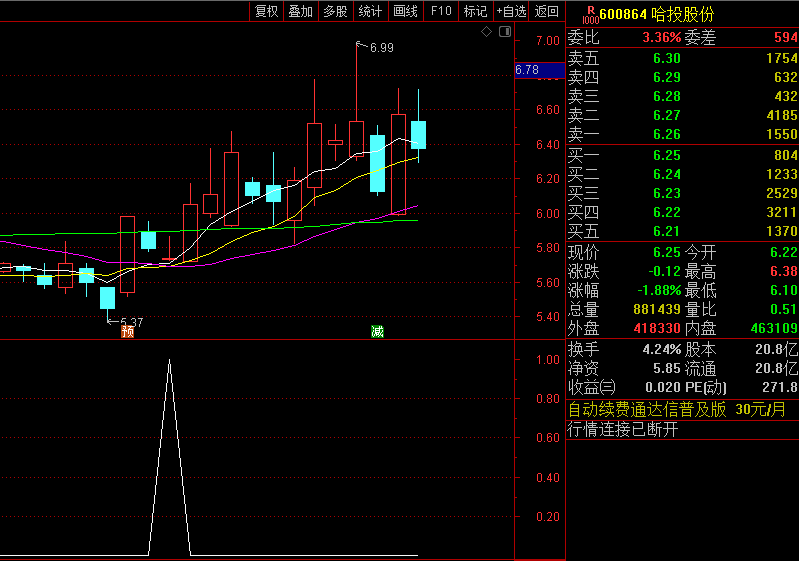Click the 自动续费通达信普及版 promotion link
This screenshot has height=561, width=799.
coord(647,409)
